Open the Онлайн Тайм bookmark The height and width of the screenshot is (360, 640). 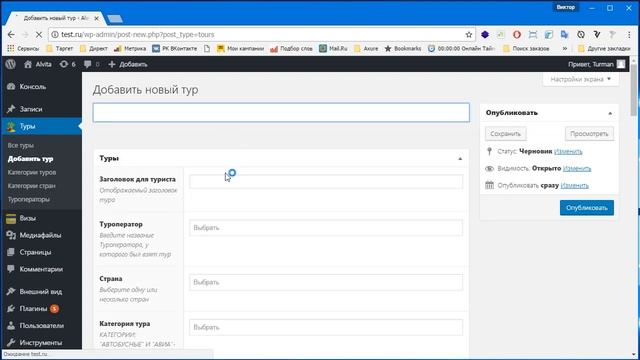coord(461,49)
